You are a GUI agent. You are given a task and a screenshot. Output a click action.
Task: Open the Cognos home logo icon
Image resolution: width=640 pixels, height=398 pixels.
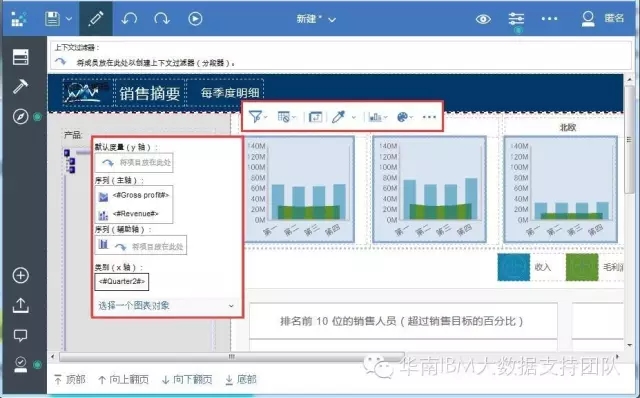click(18, 19)
